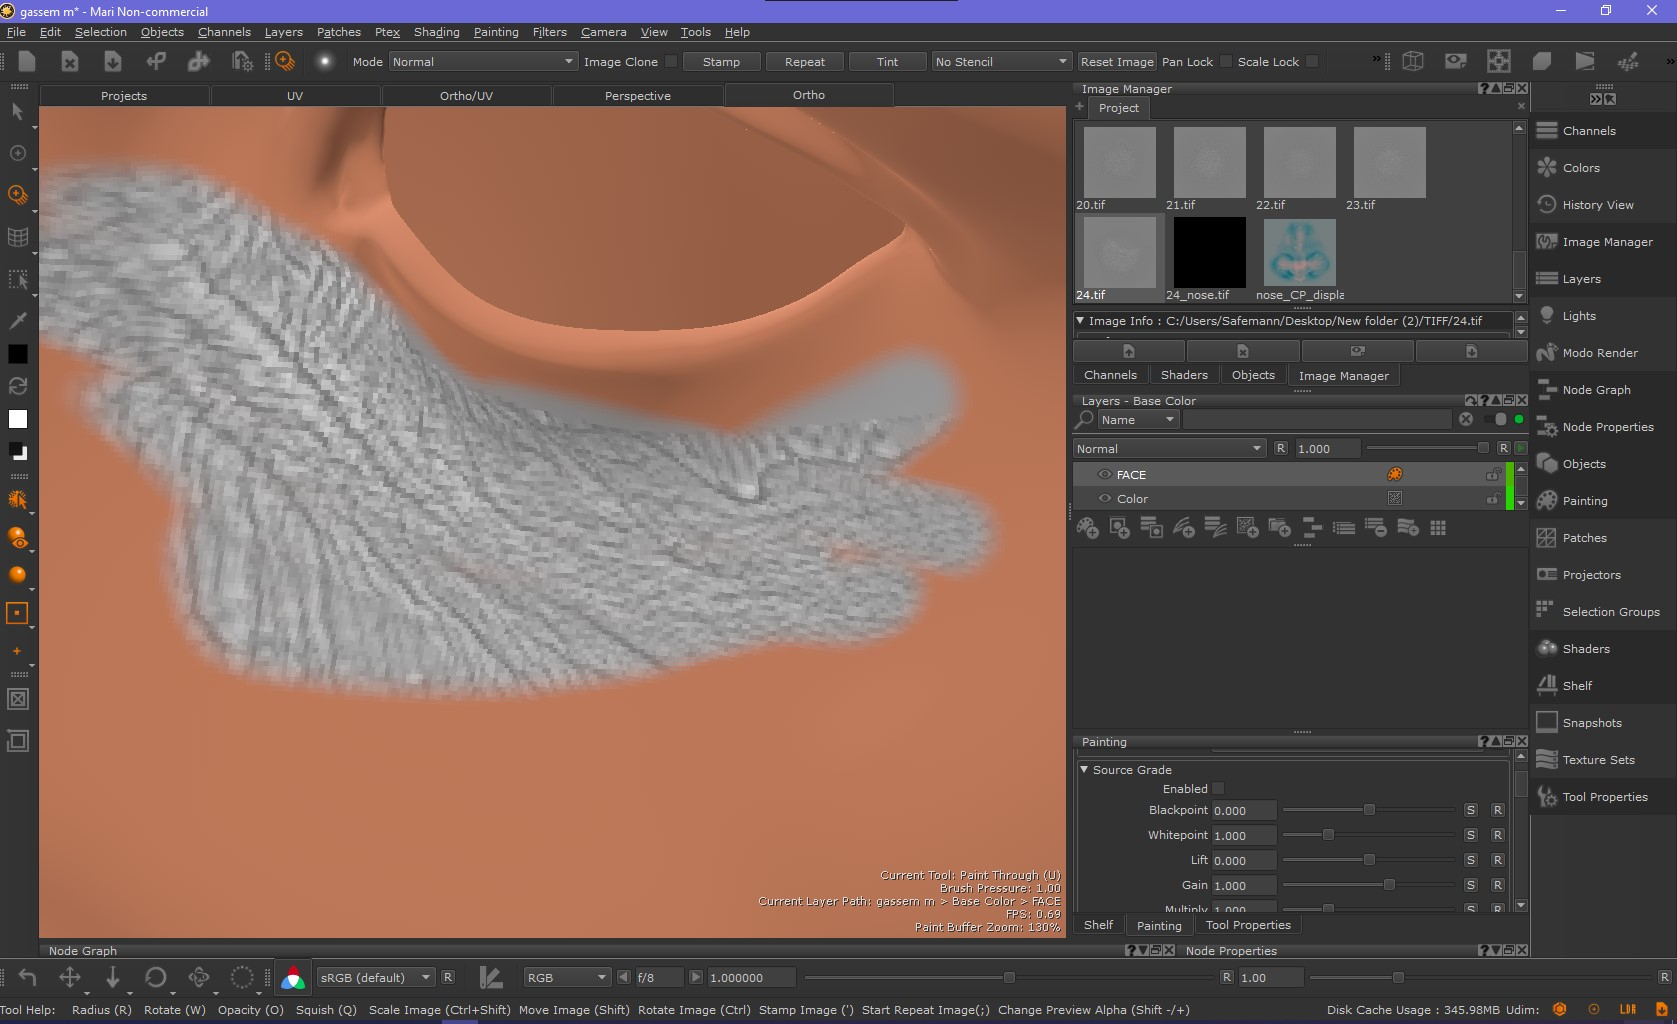The width and height of the screenshot is (1677, 1024).
Task: Open the Ptex menu
Action: click(x=387, y=32)
